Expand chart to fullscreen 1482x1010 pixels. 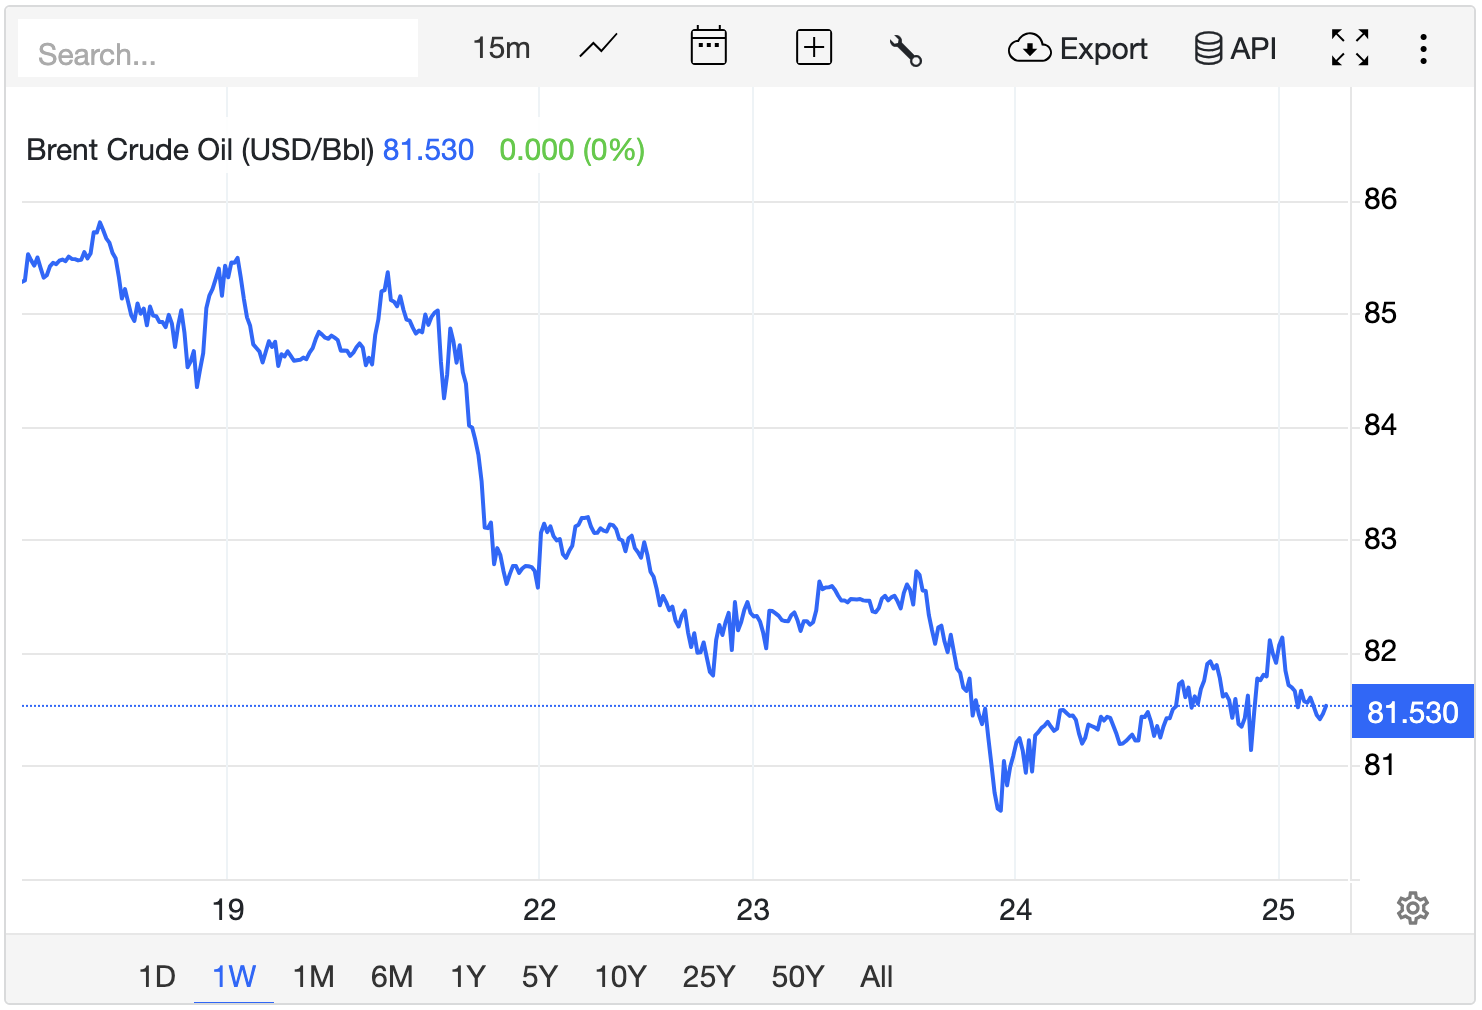tap(1350, 47)
